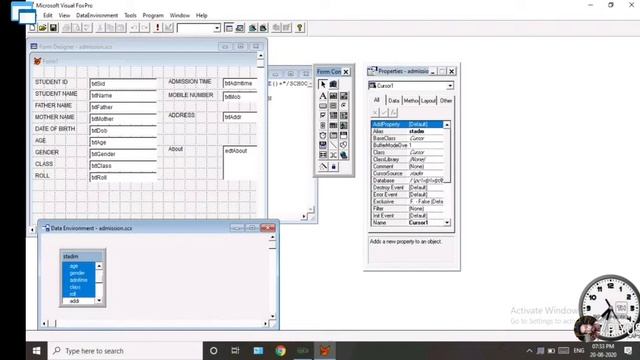
Task: Click the Windows Start button
Action: (x=36, y=351)
